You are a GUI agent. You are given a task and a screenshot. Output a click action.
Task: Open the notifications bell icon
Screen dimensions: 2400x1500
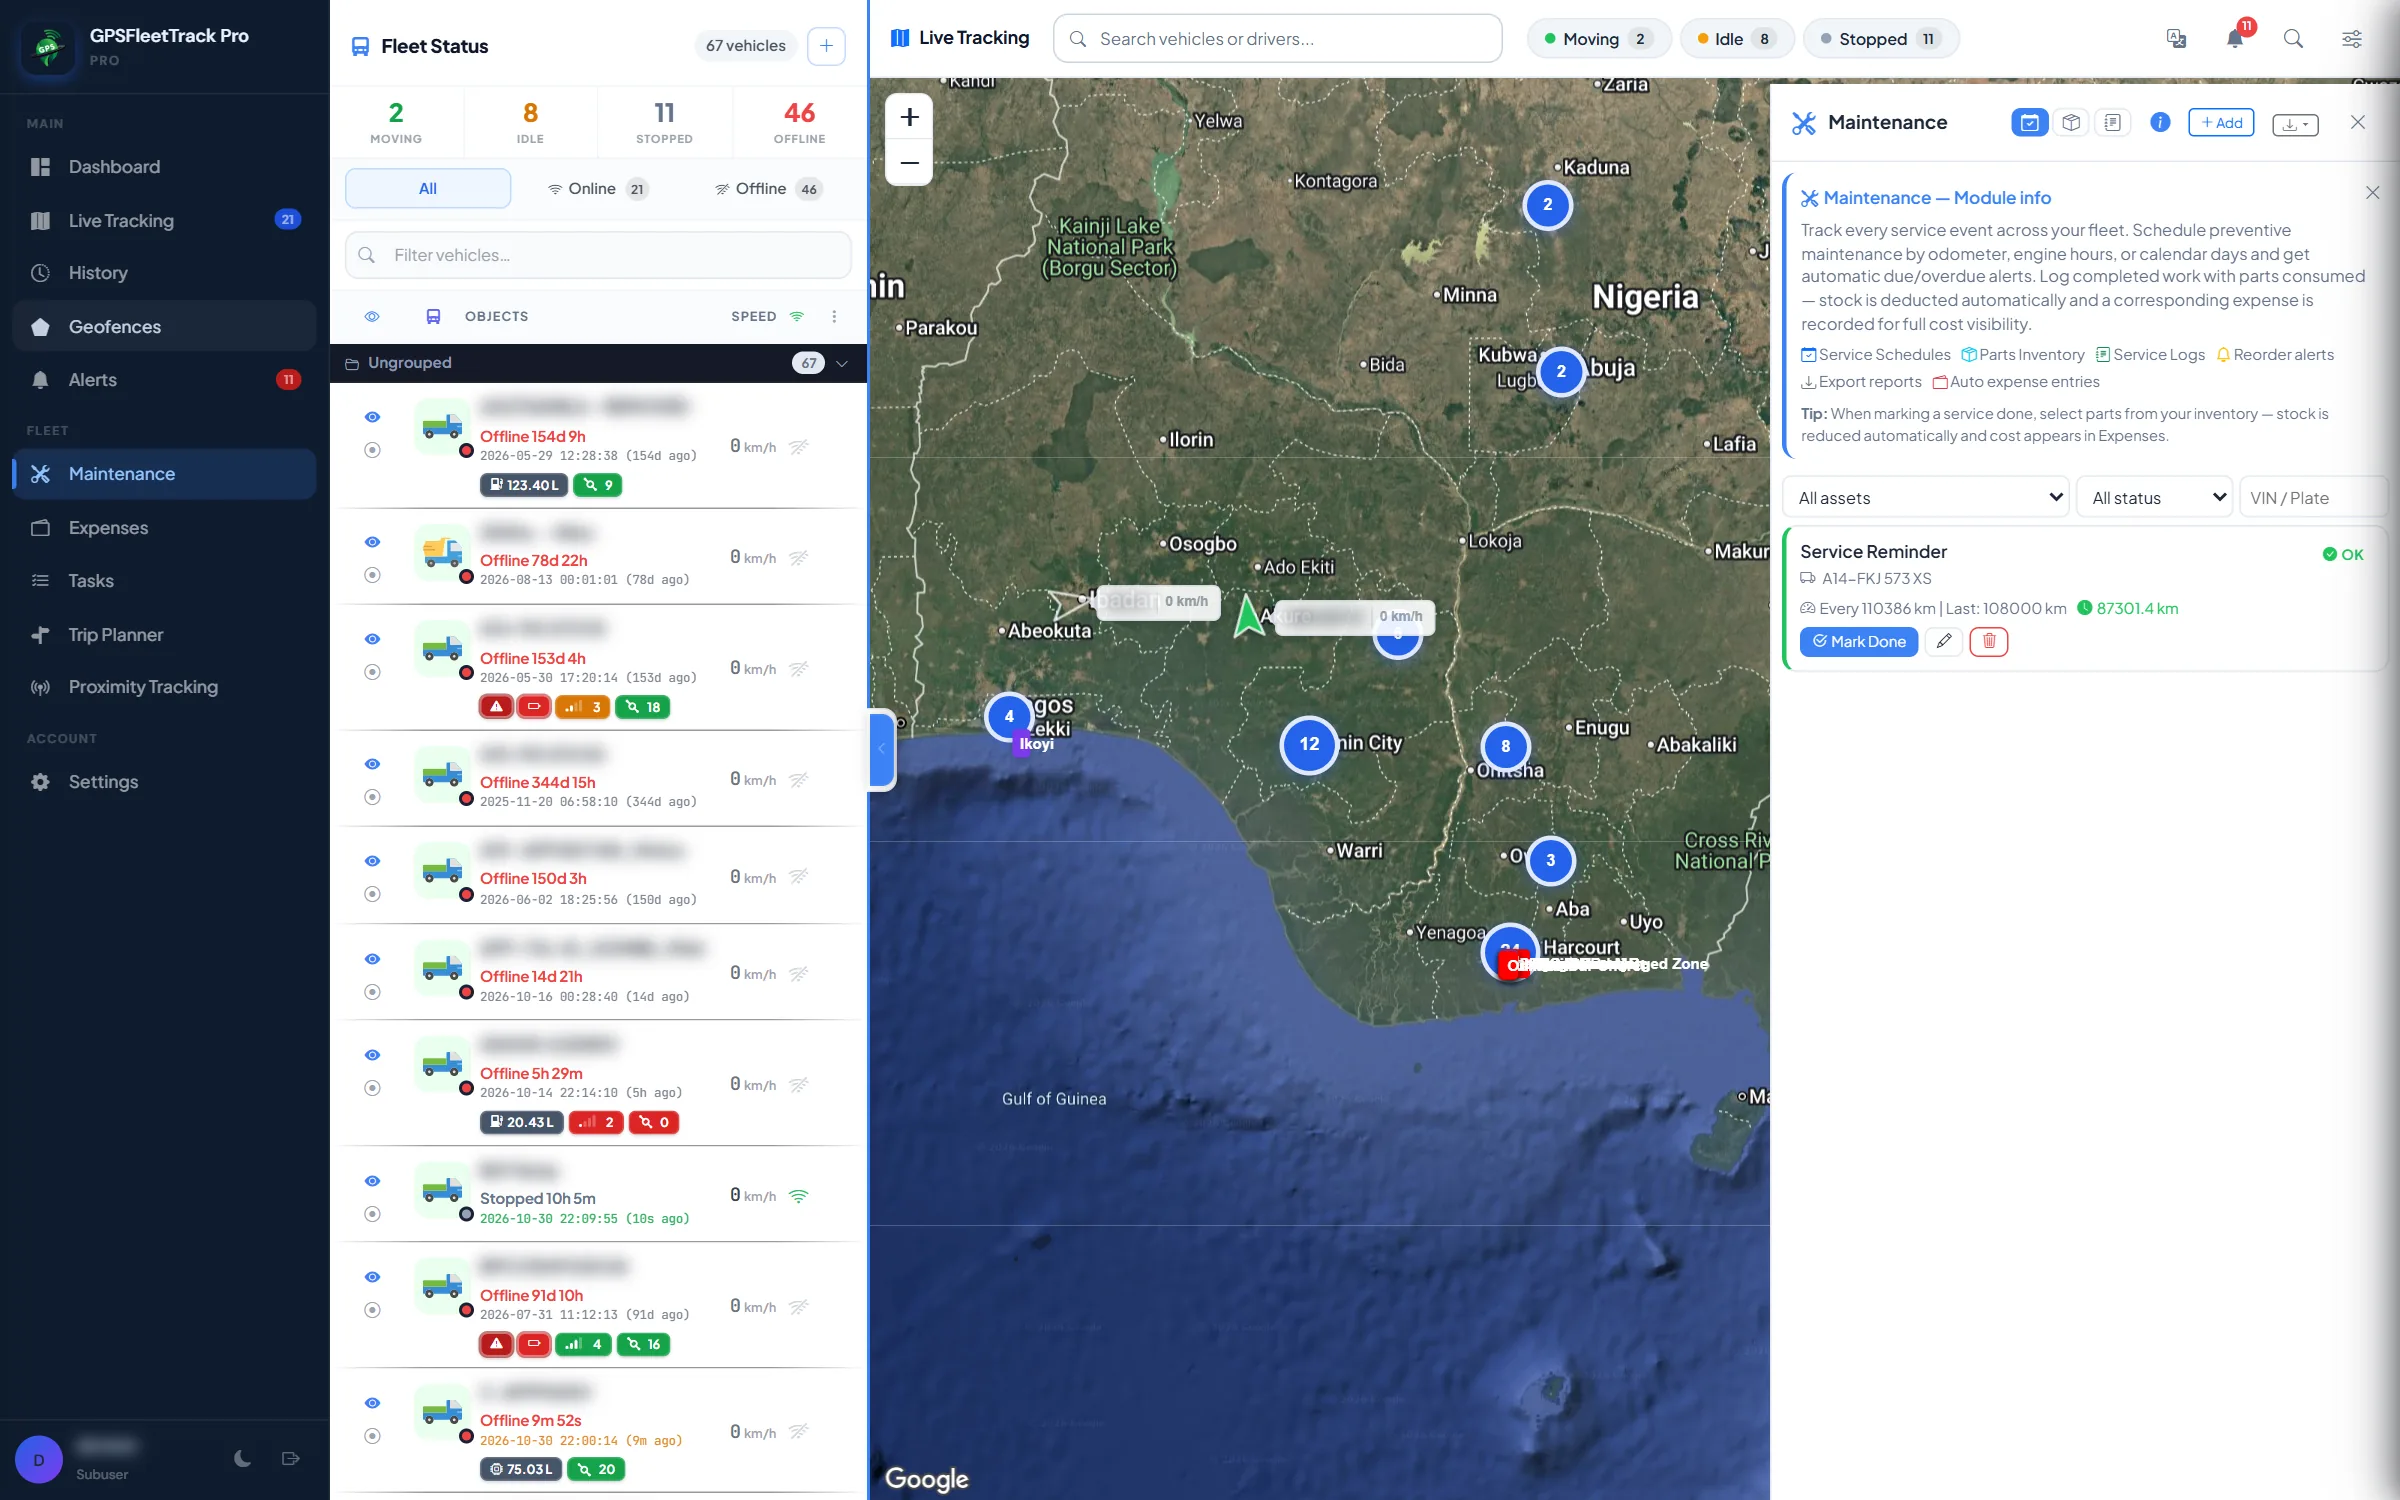coord(2234,39)
